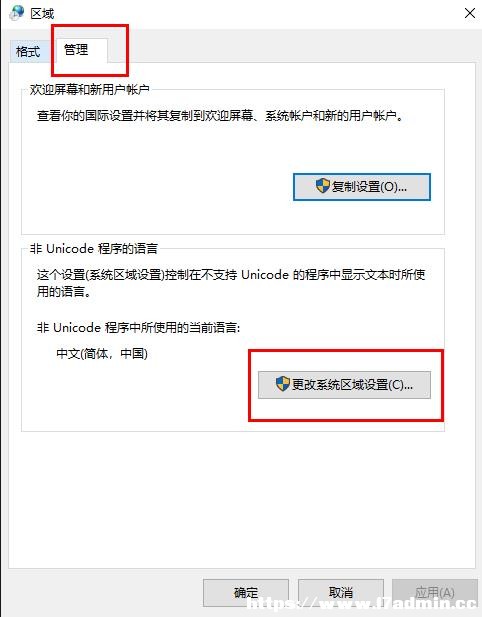482x617 pixels.
Task: Click the globe icon in the 区域 title bar
Action: pos(17,13)
